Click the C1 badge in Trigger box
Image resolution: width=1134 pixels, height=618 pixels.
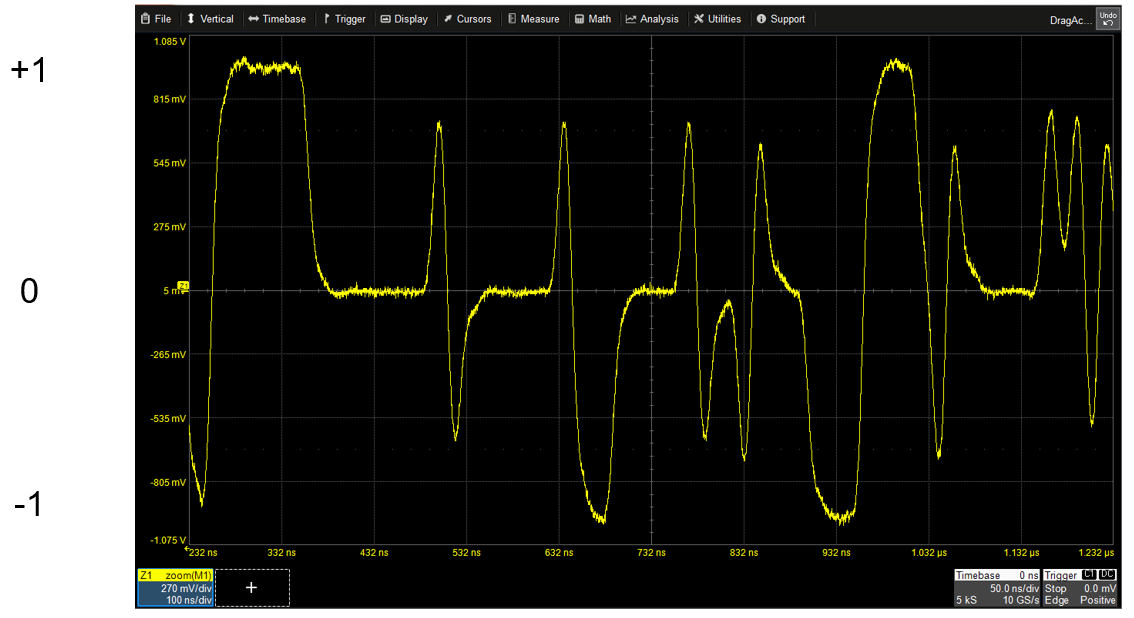coord(1089,575)
